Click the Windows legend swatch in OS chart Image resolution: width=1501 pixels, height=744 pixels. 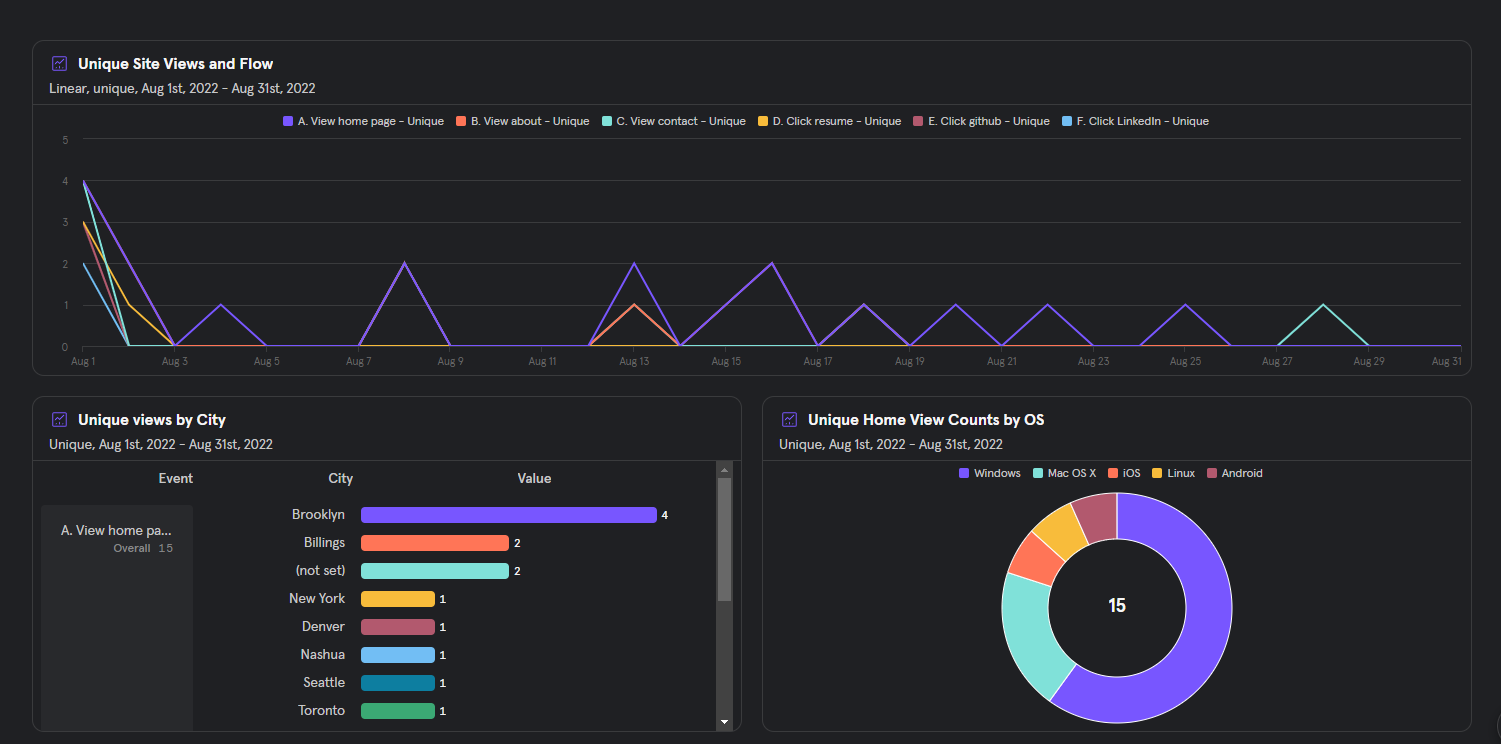[964, 473]
